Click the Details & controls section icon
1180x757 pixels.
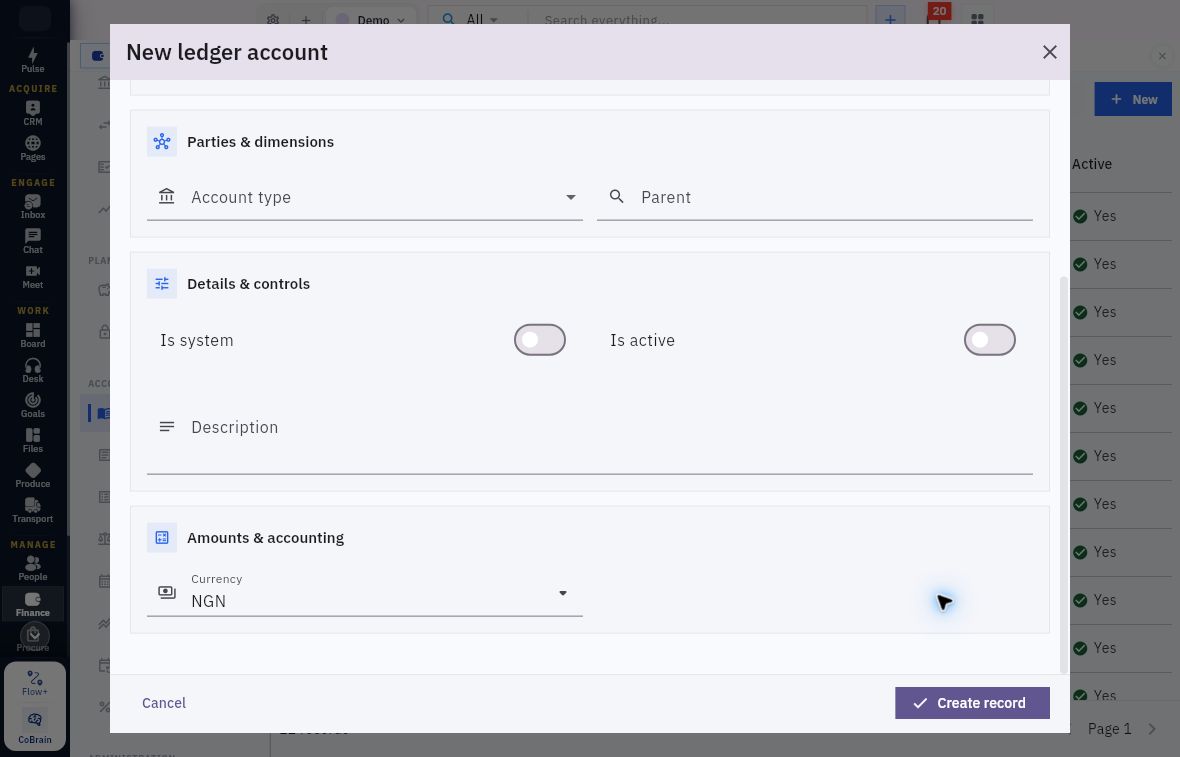point(162,284)
